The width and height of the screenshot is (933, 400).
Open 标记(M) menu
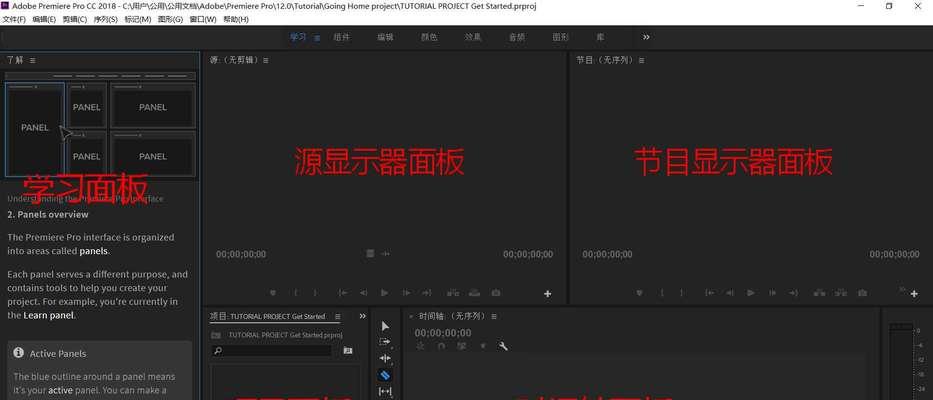(x=137, y=19)
